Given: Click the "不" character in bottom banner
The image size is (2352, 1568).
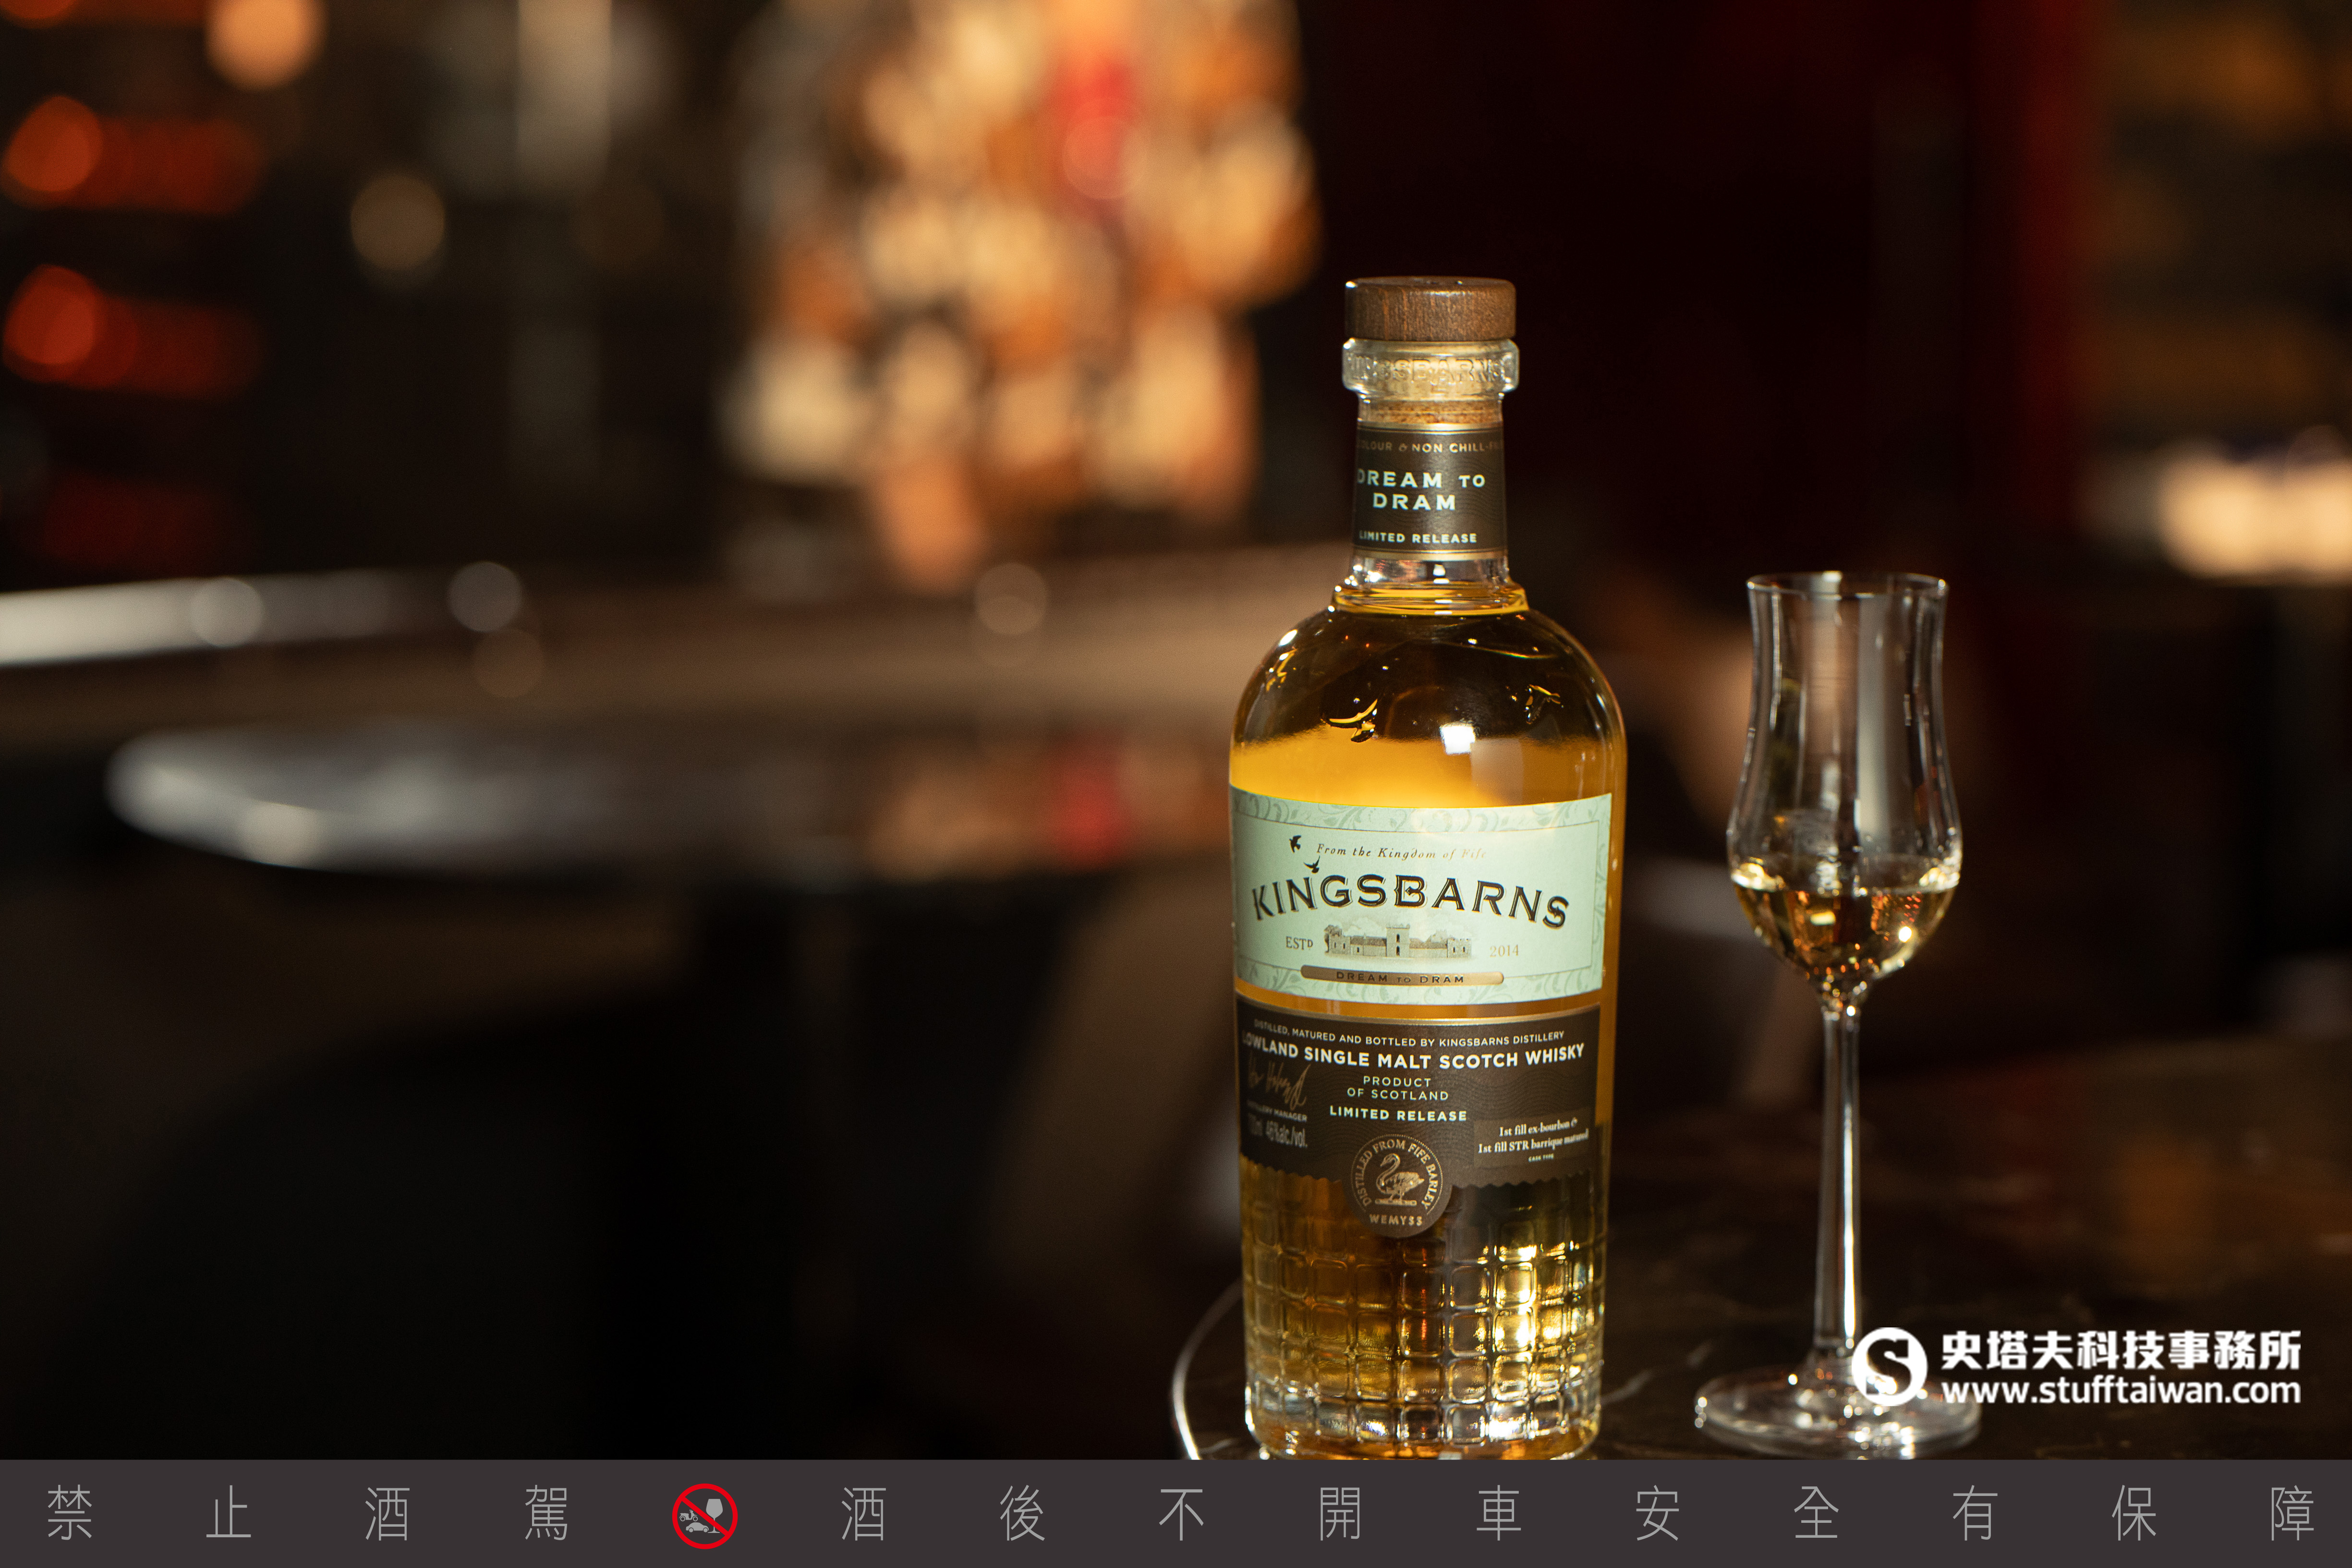Looking at the screenshot, I should (x=1181, y=1514).
